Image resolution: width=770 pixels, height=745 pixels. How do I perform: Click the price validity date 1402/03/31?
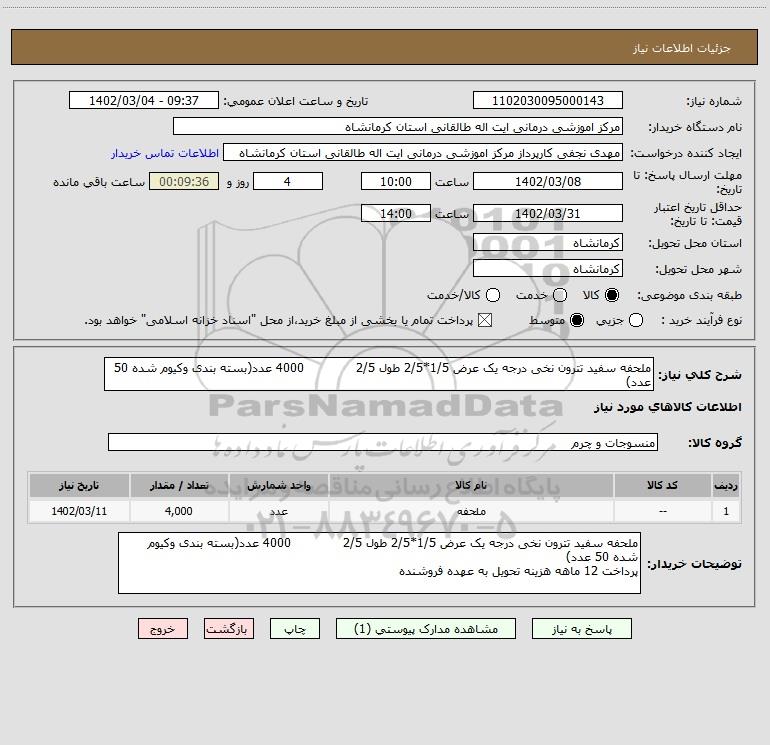[x=548, y=213]
